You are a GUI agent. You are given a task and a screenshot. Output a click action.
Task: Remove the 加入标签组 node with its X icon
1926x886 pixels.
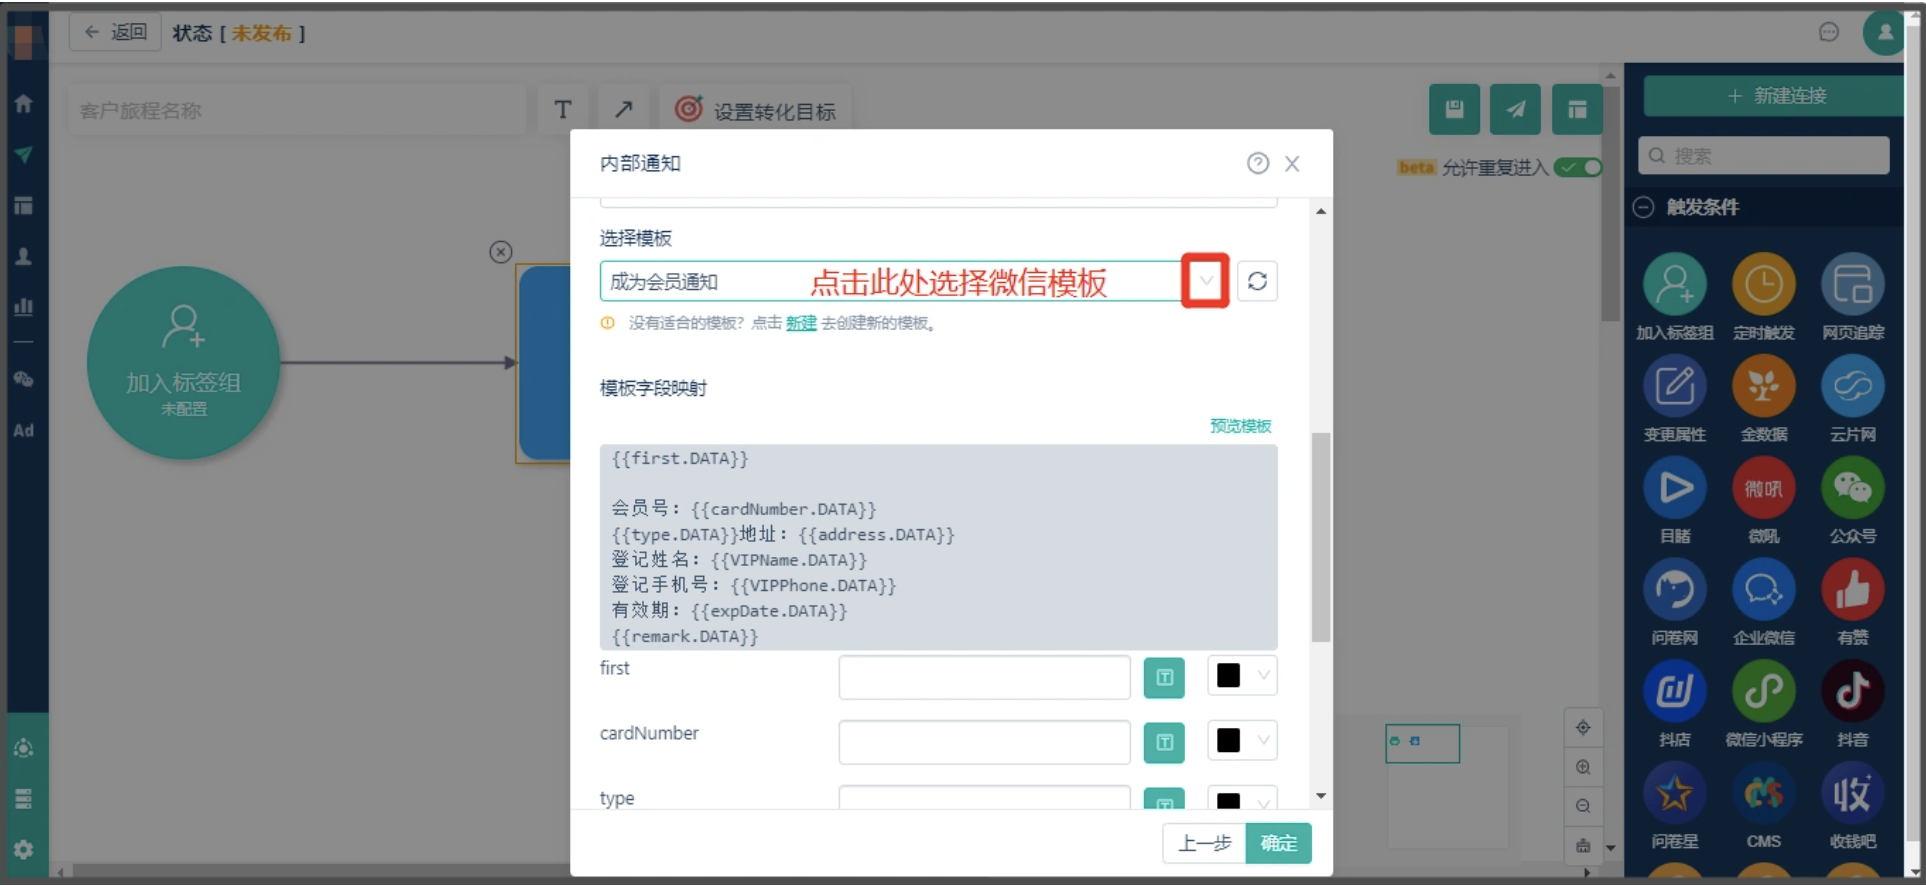pyautogui.click(x=501, y=252)
